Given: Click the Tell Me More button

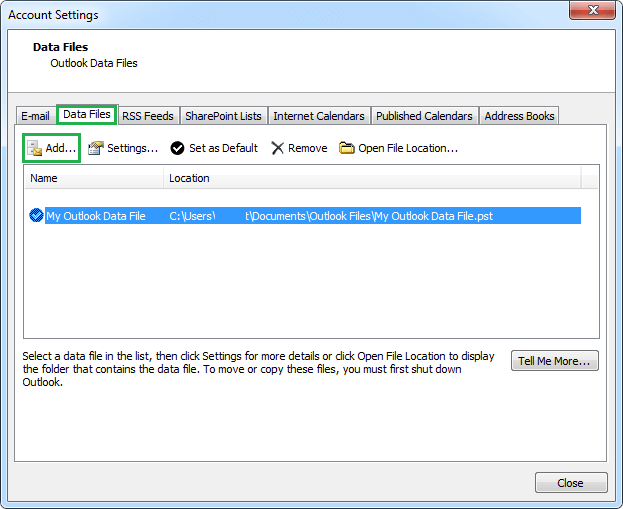Looking at the screenshot, I should [554, 361].
